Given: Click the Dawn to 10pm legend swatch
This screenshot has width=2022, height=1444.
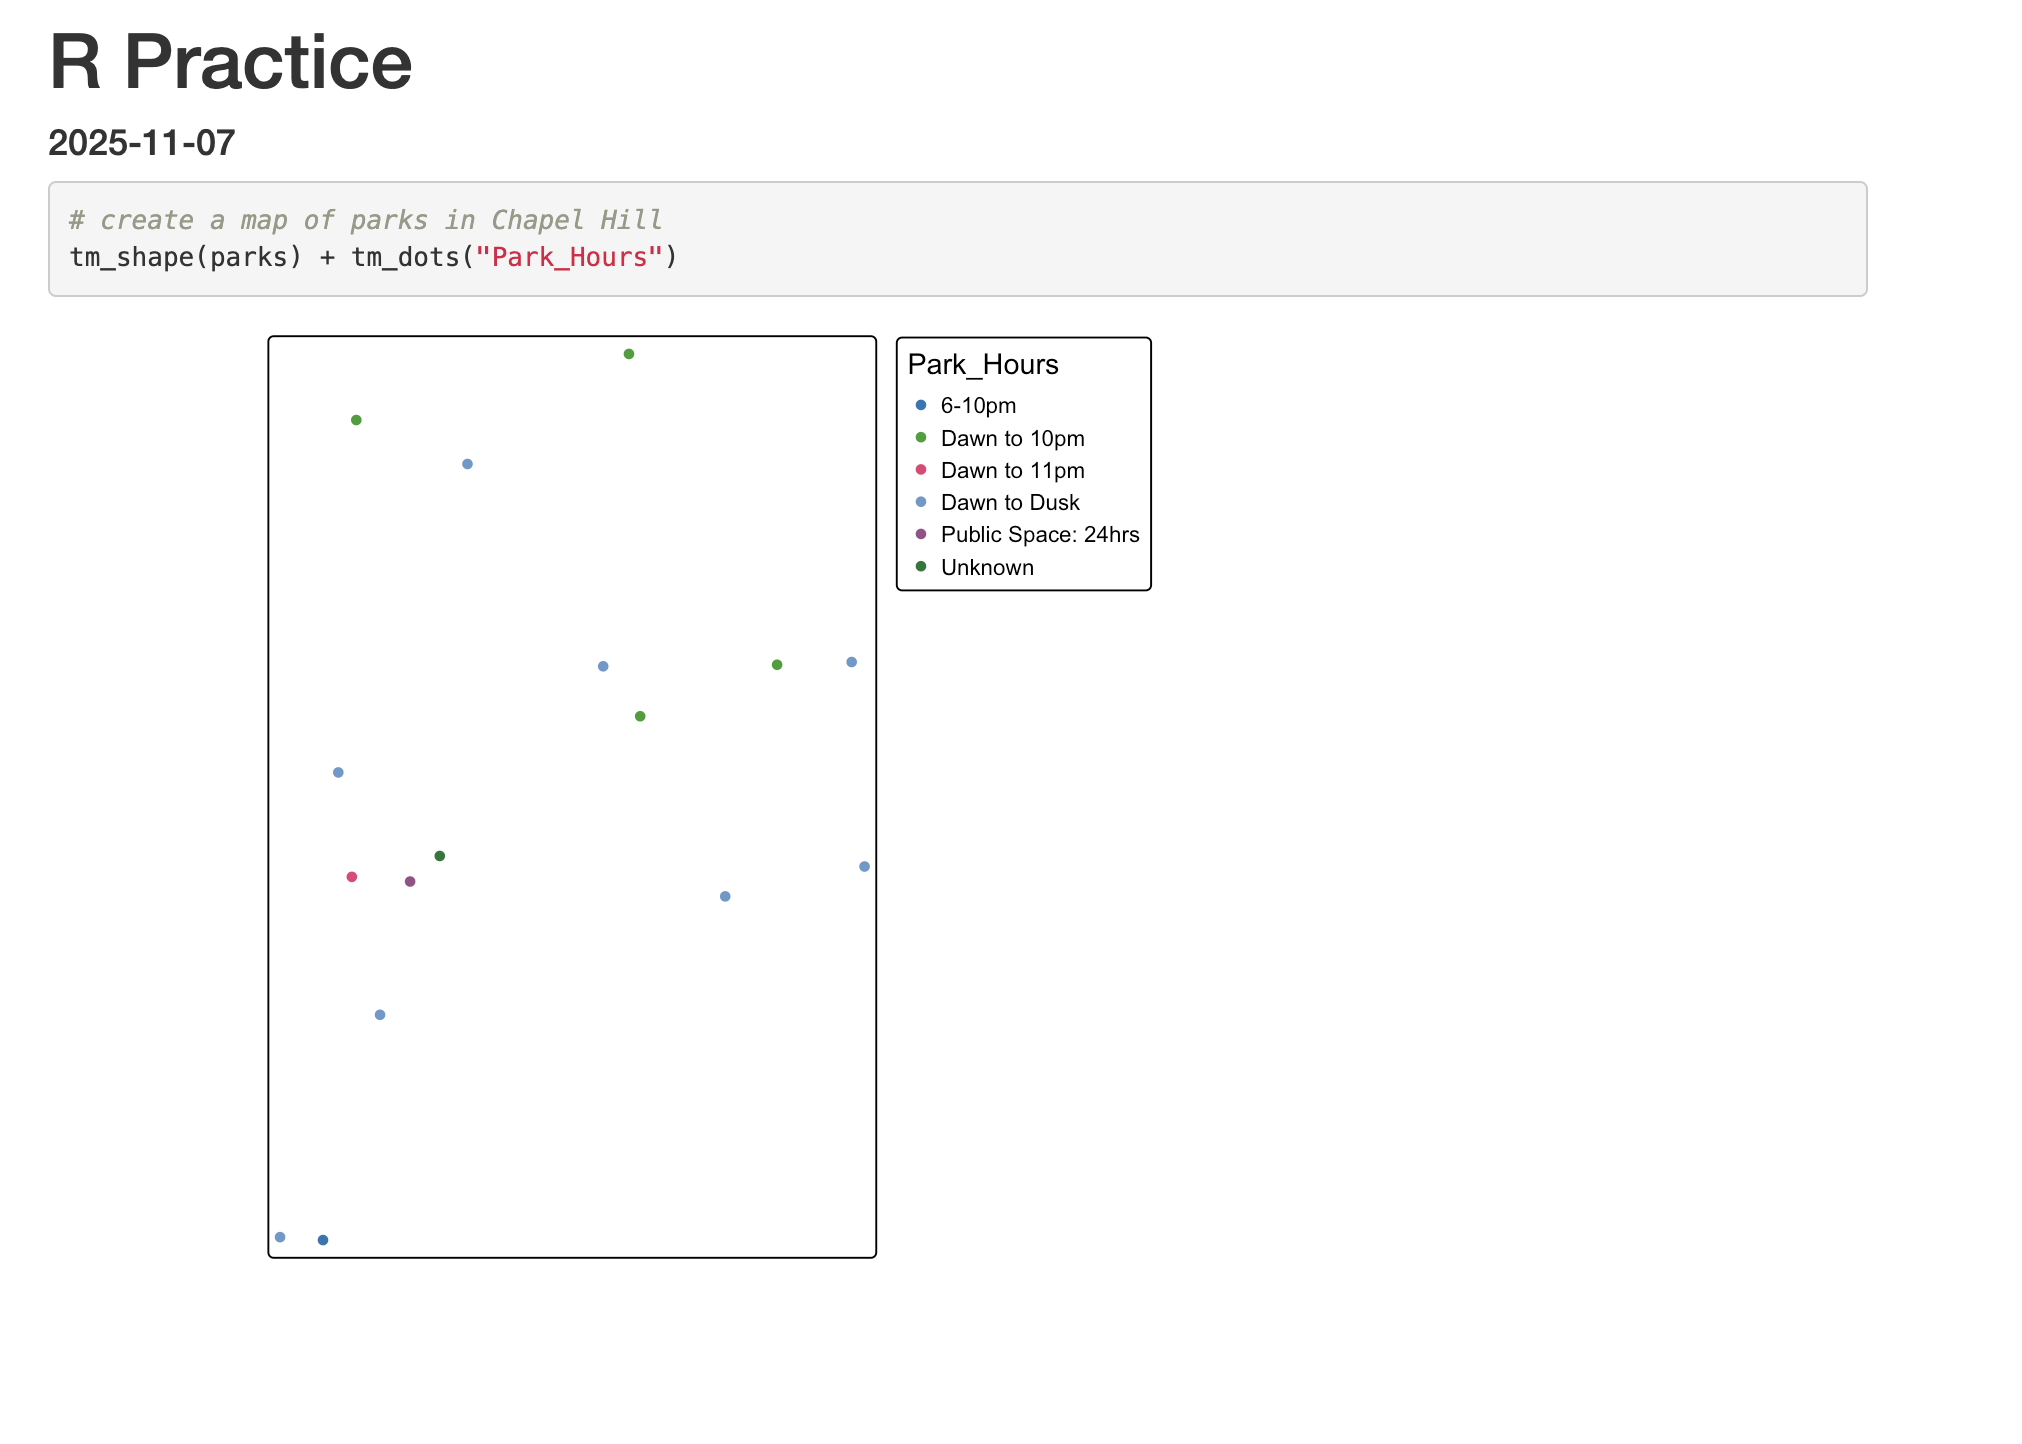Looking at the screenshot, I should click(921, 438).
